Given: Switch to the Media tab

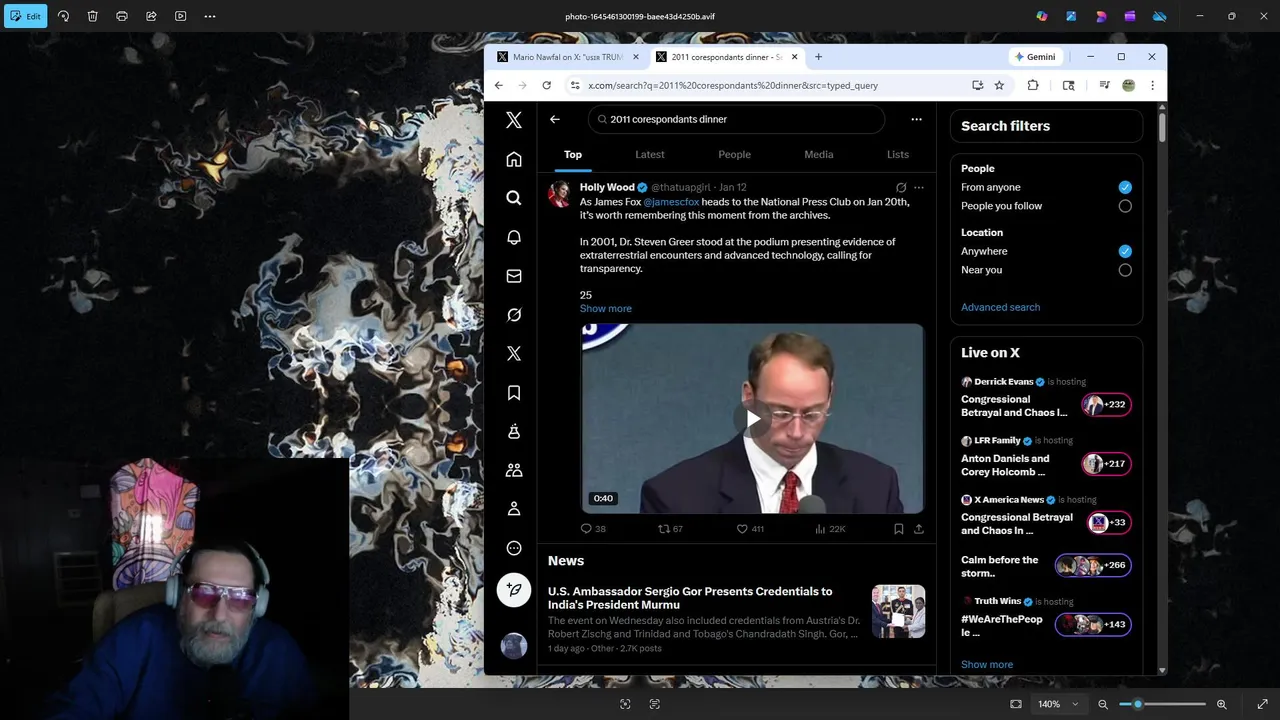Looking at the screenshot, I should [x=819, y=154].
